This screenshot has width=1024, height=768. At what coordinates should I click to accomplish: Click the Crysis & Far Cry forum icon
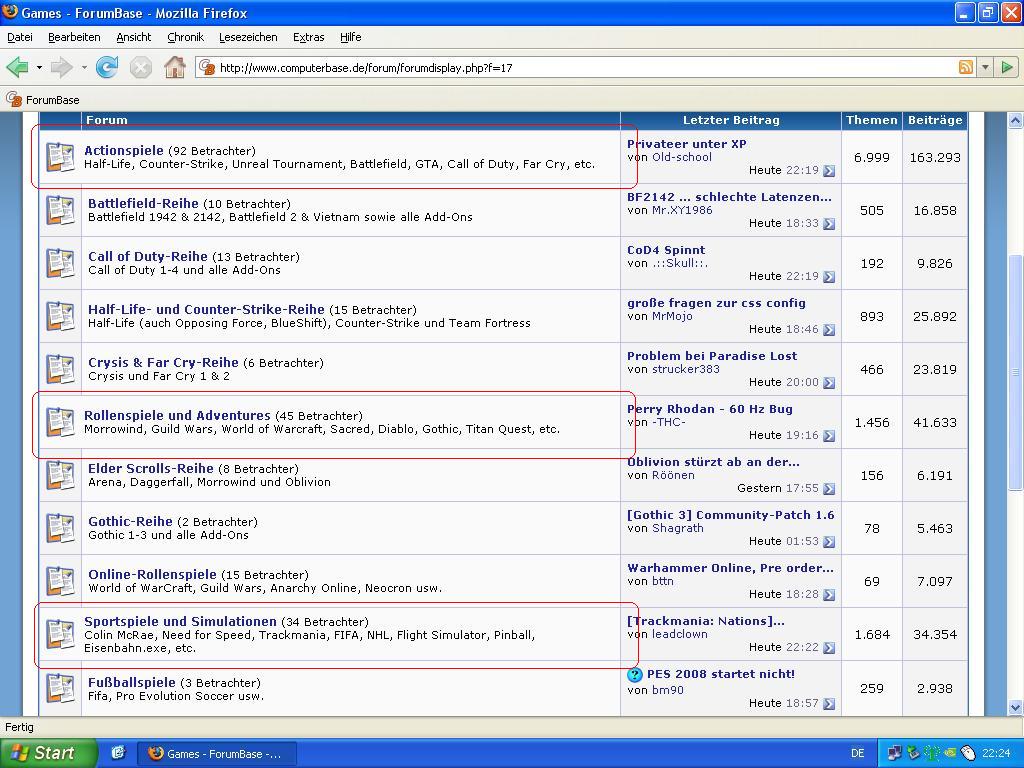[x=60, y=369]
